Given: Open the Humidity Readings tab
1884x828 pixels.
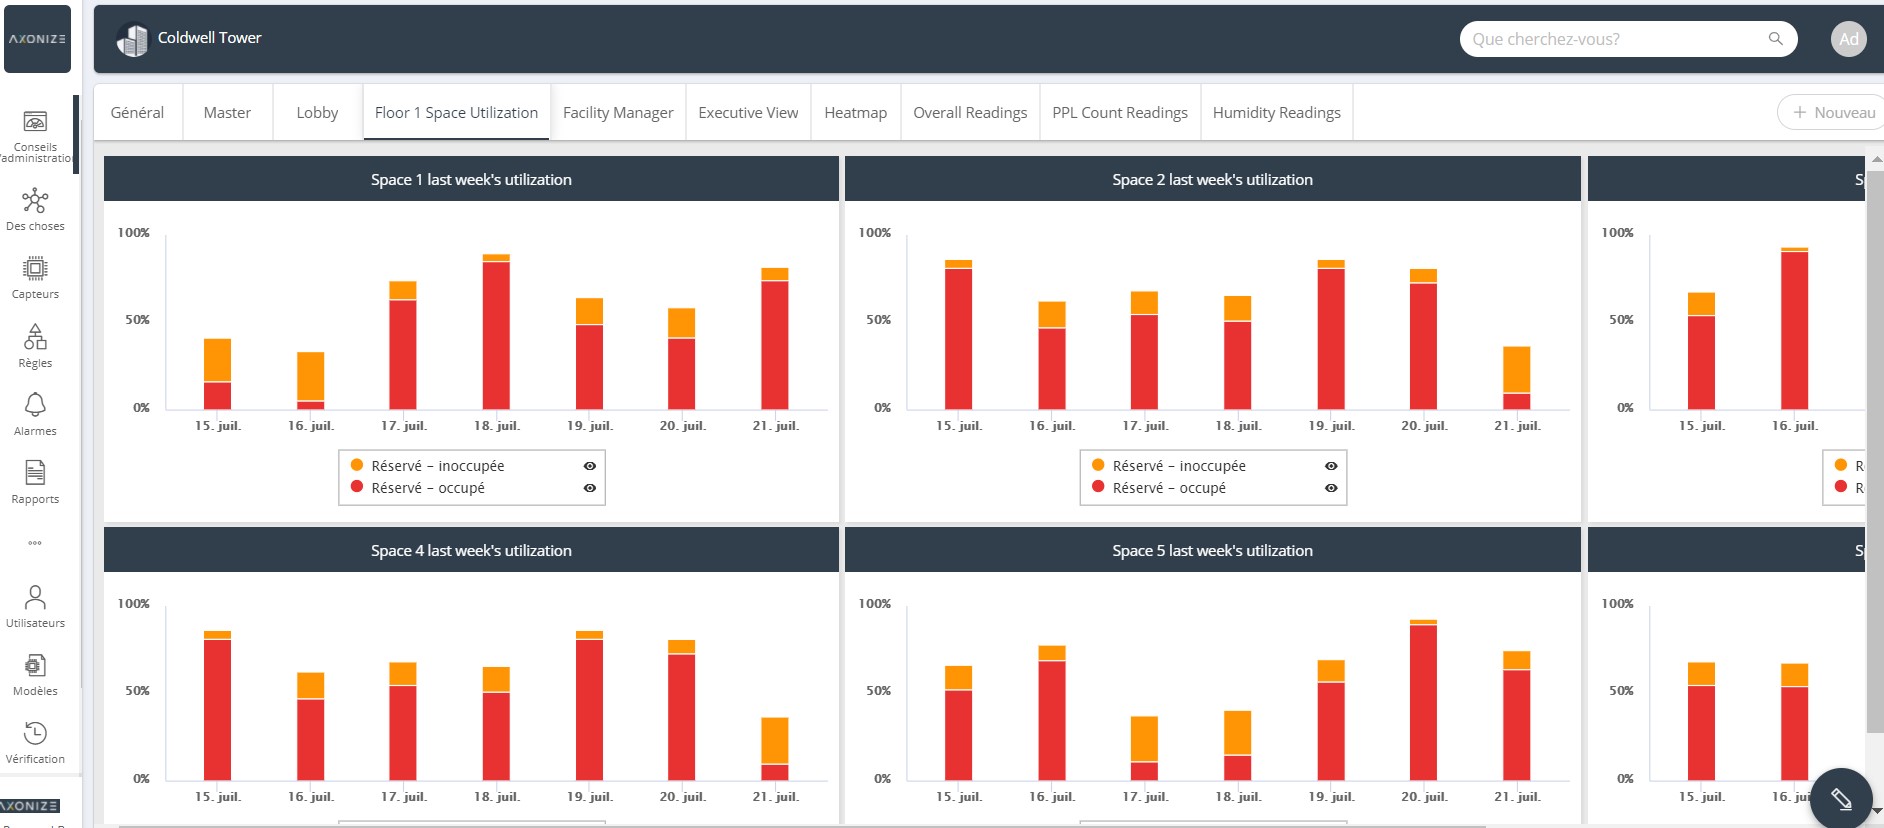Looking at the screenshot, I should click(1277, 113).
